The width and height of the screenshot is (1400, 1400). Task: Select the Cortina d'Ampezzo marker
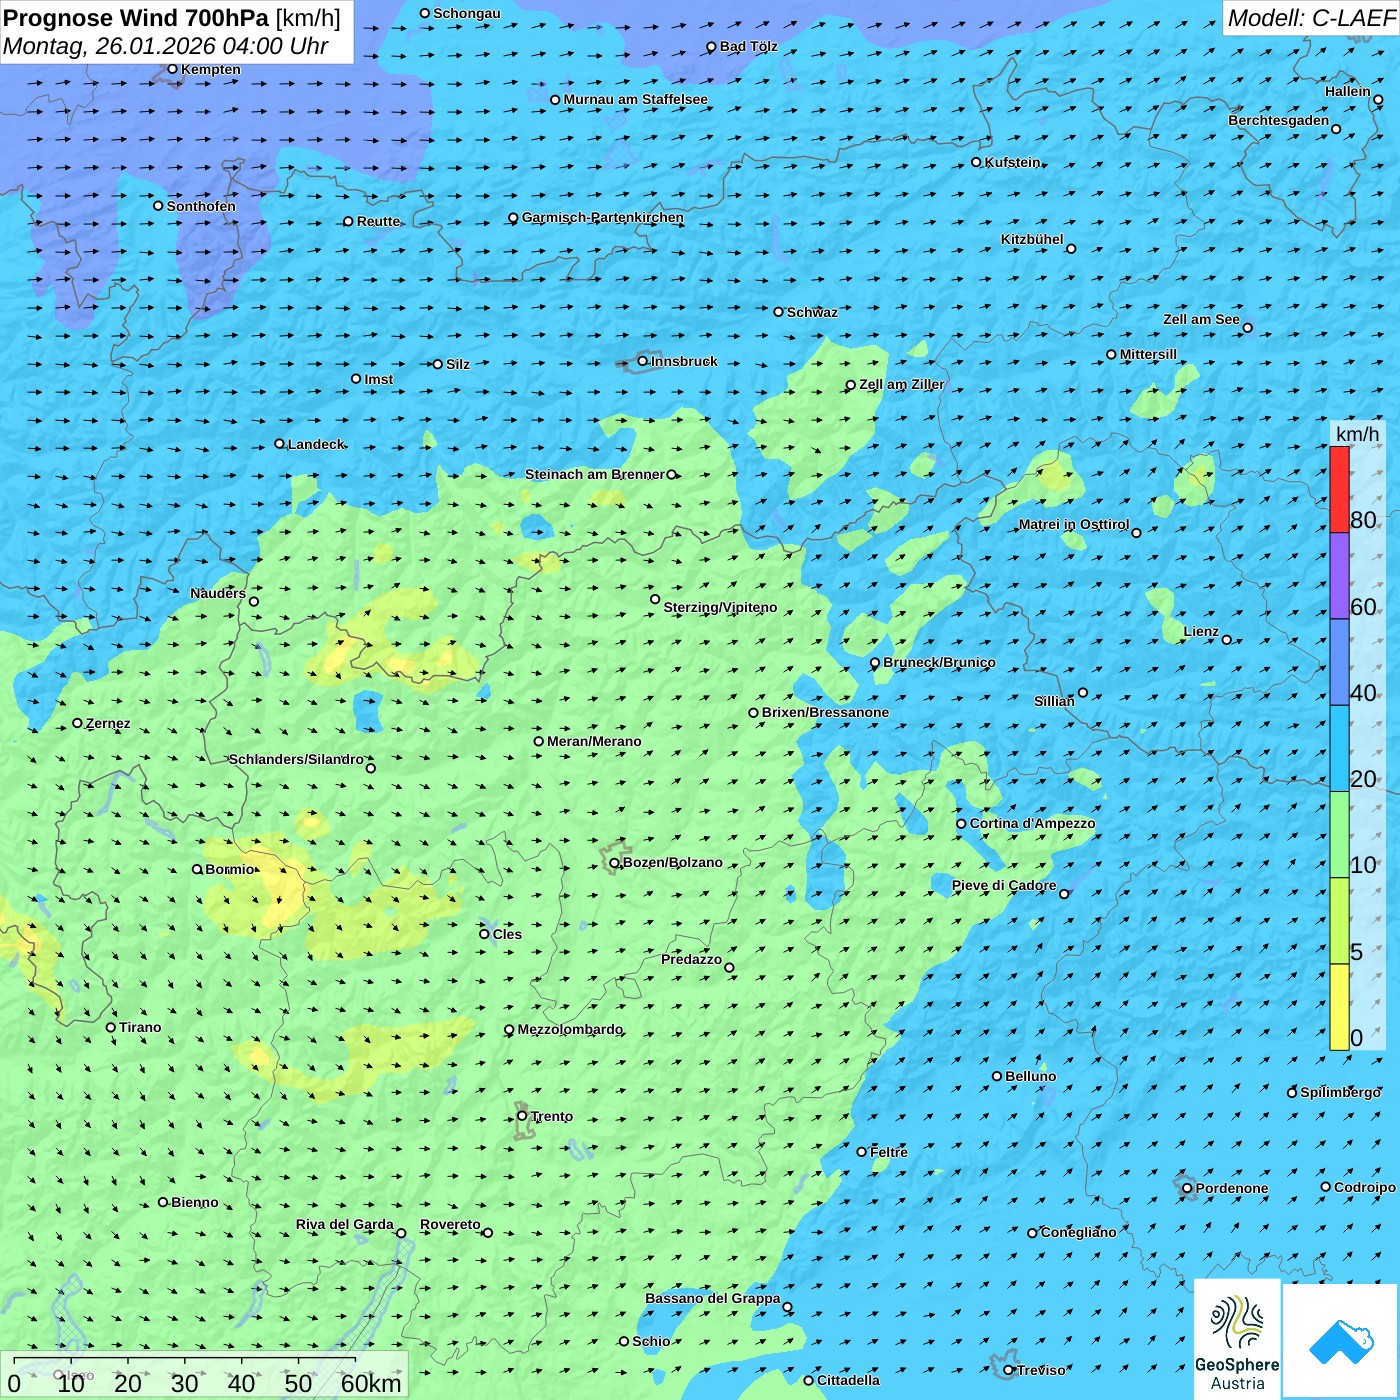click(961, 824)
